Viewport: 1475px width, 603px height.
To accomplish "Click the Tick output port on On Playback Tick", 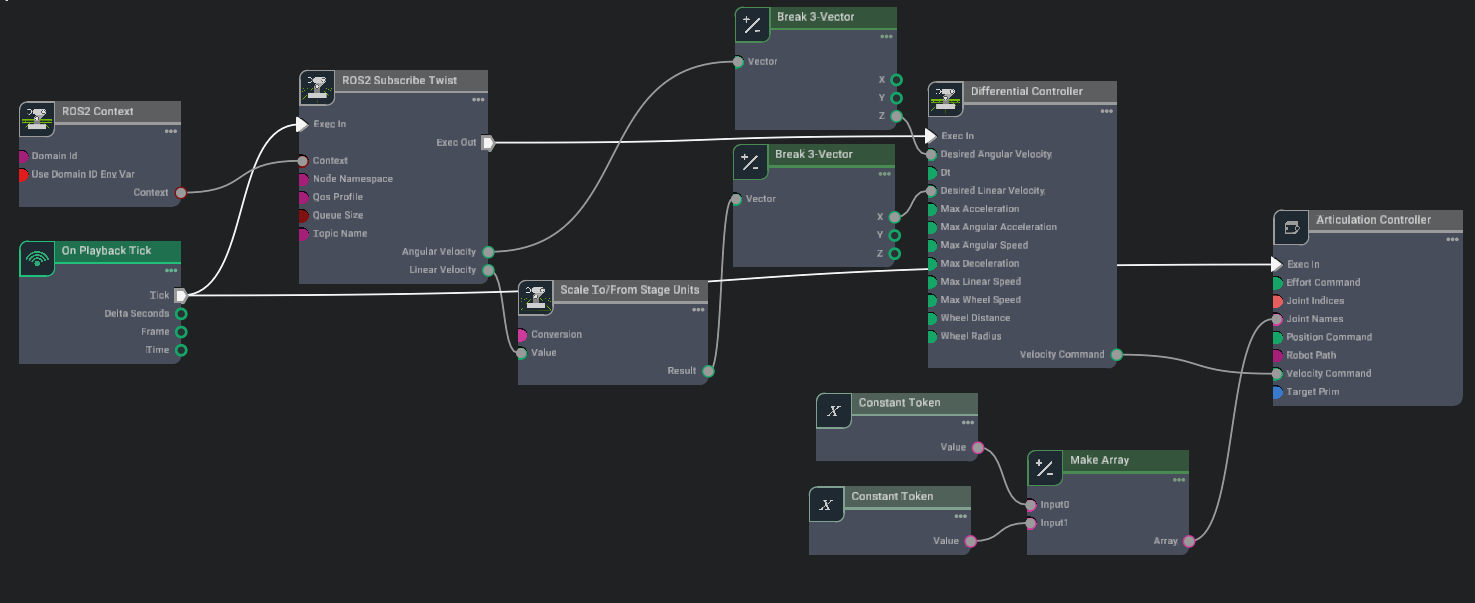I will pos(181,295).
